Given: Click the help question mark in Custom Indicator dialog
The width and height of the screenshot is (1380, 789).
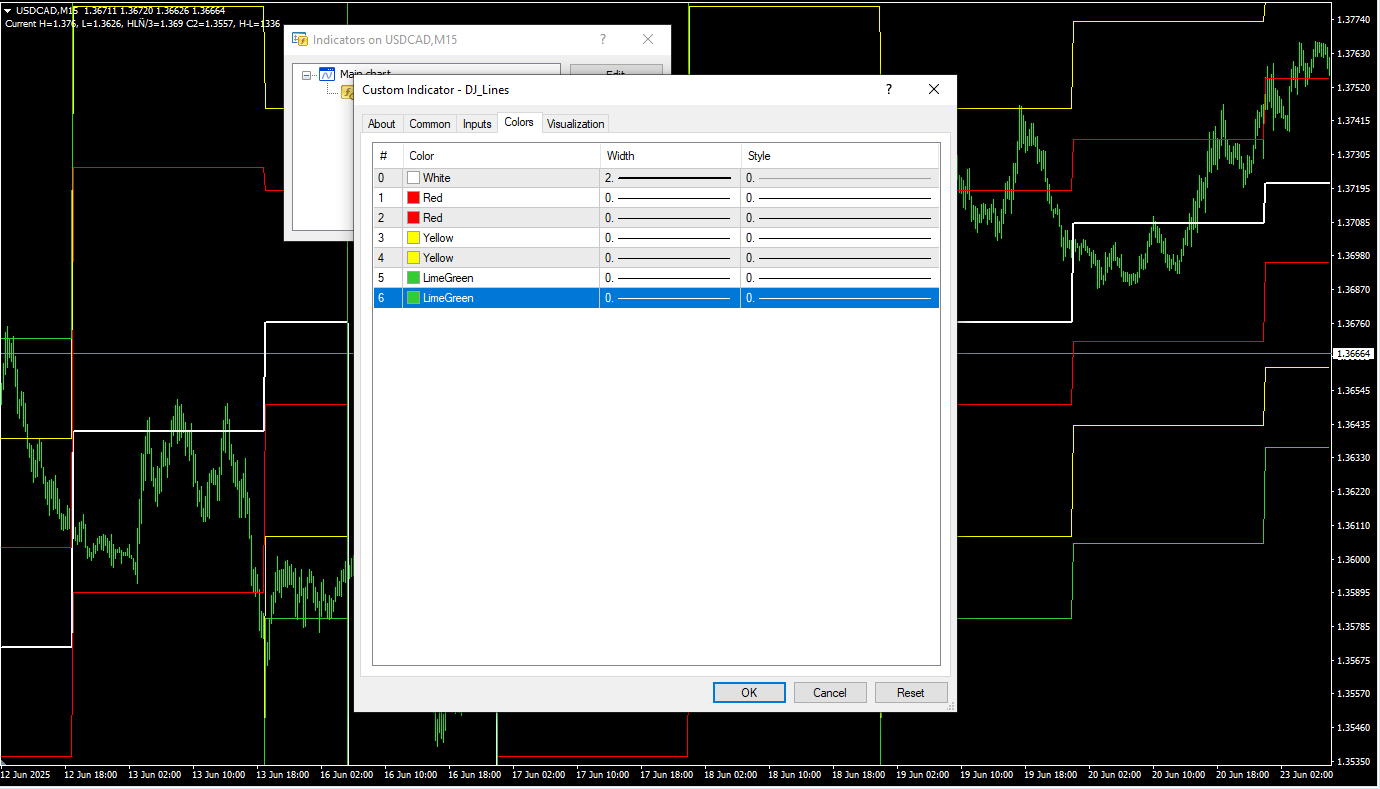Looking at the screenshot, I should pos(888,90).
